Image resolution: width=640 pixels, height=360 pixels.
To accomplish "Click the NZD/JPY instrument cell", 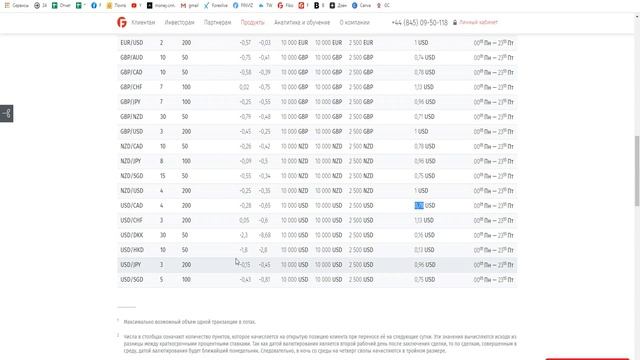I will pos(131,161).
